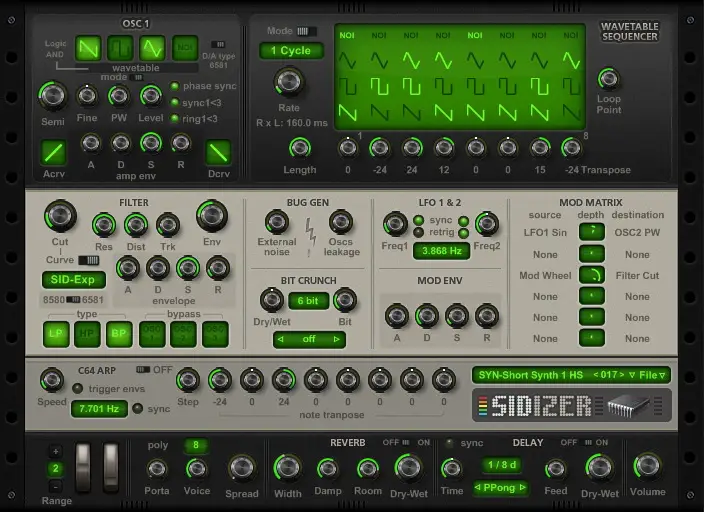
Task: Click the modulation wheel
Action: pos(110,467)
